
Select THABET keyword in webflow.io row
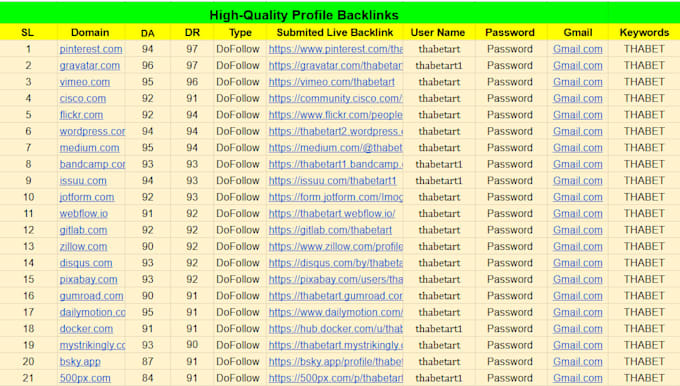(644, 214)
